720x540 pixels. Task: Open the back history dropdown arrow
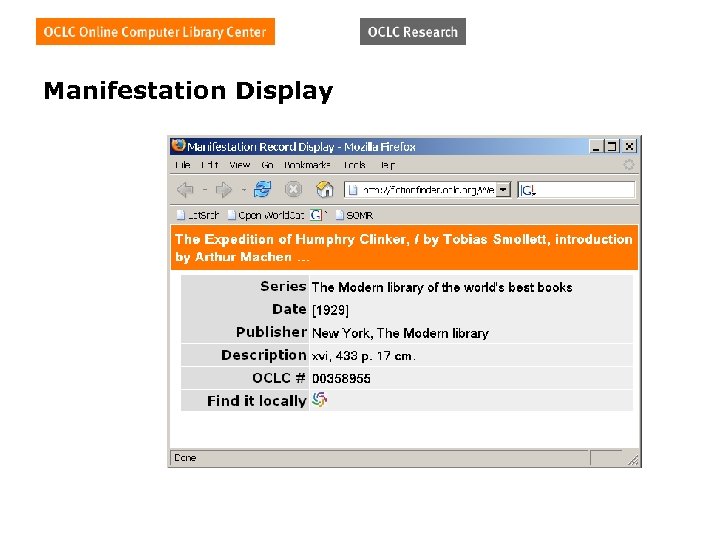(205, 189)
